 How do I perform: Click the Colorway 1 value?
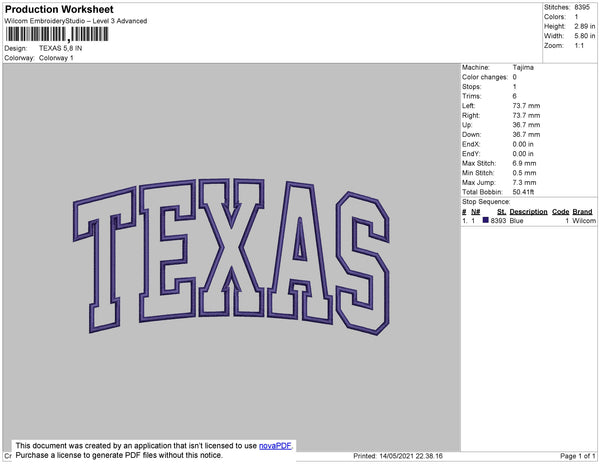[56, 57]
